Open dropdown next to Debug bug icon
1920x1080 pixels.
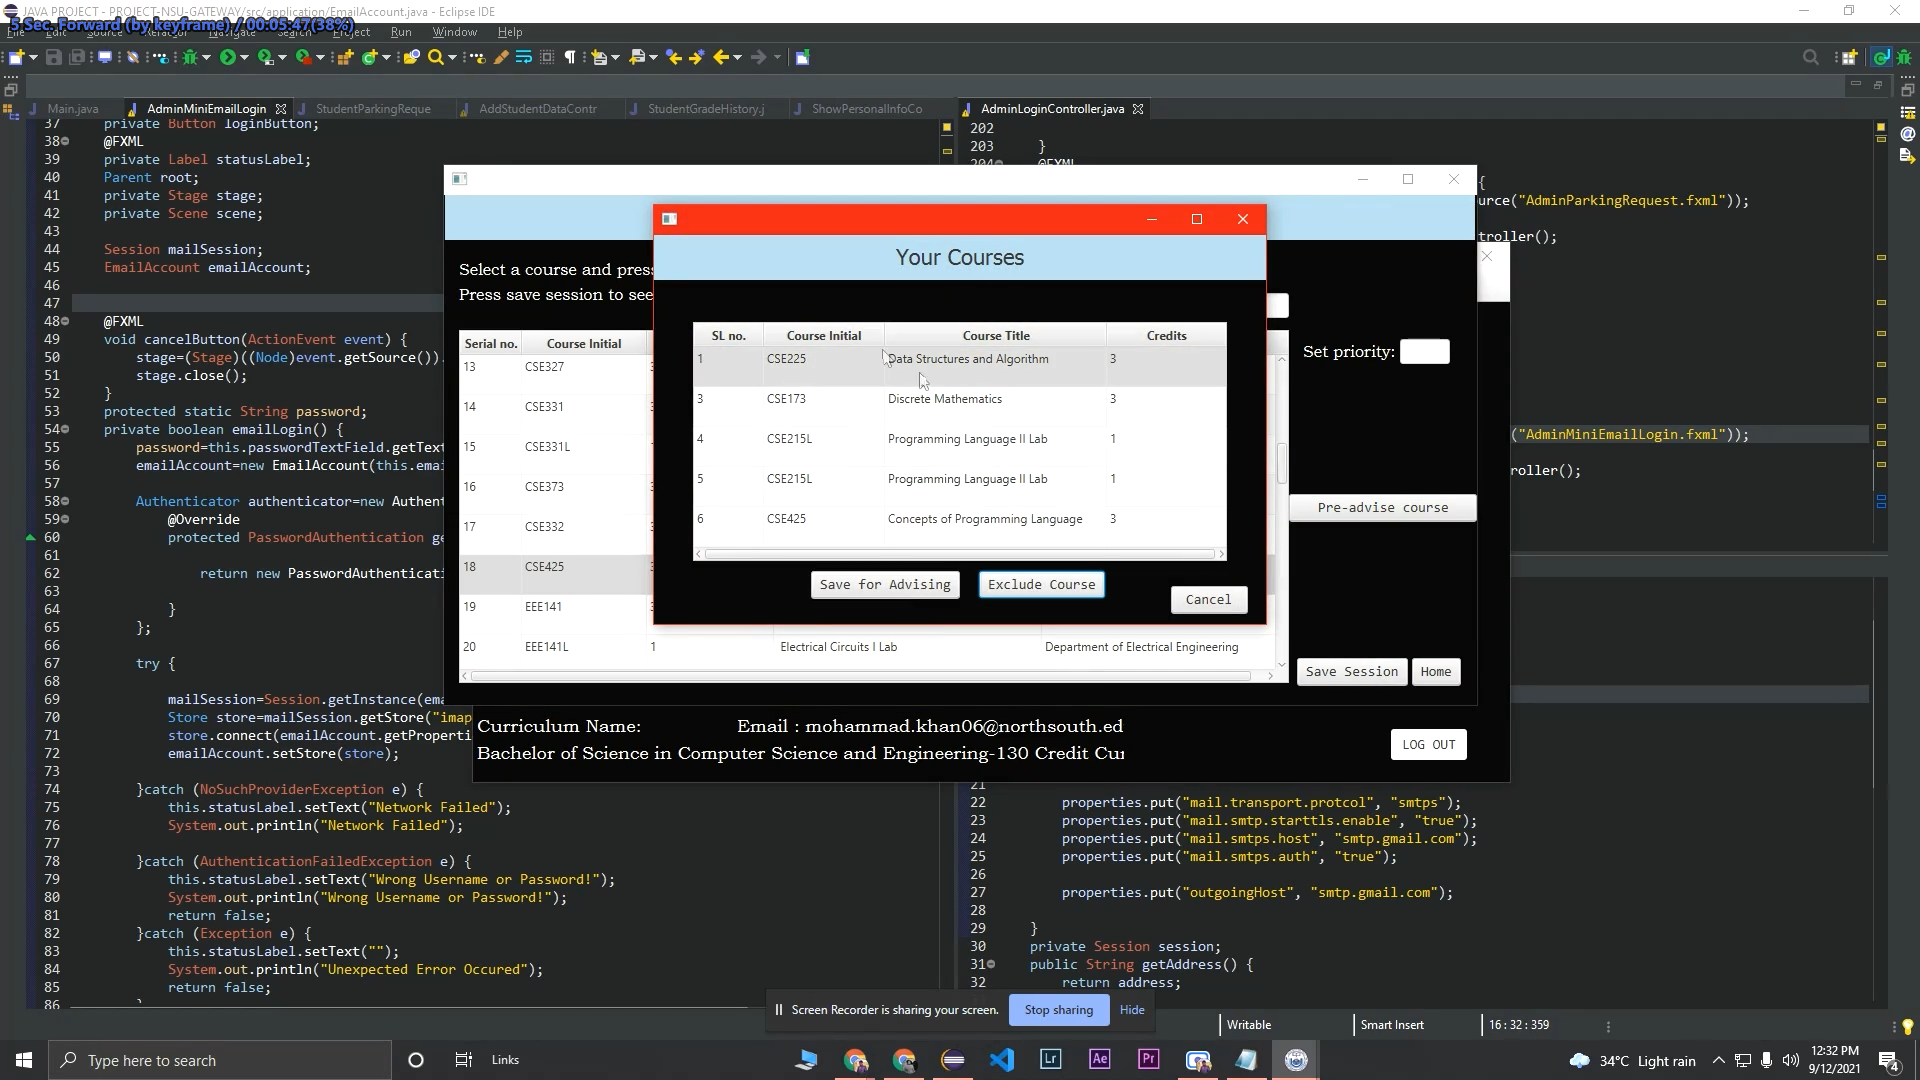tap(206, 57)
